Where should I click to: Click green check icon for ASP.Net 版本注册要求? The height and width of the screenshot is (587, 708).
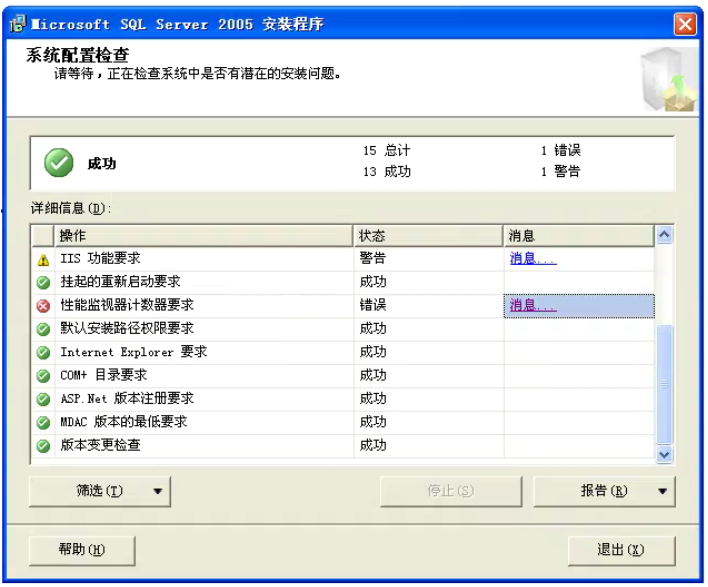(x=43, y=399)
